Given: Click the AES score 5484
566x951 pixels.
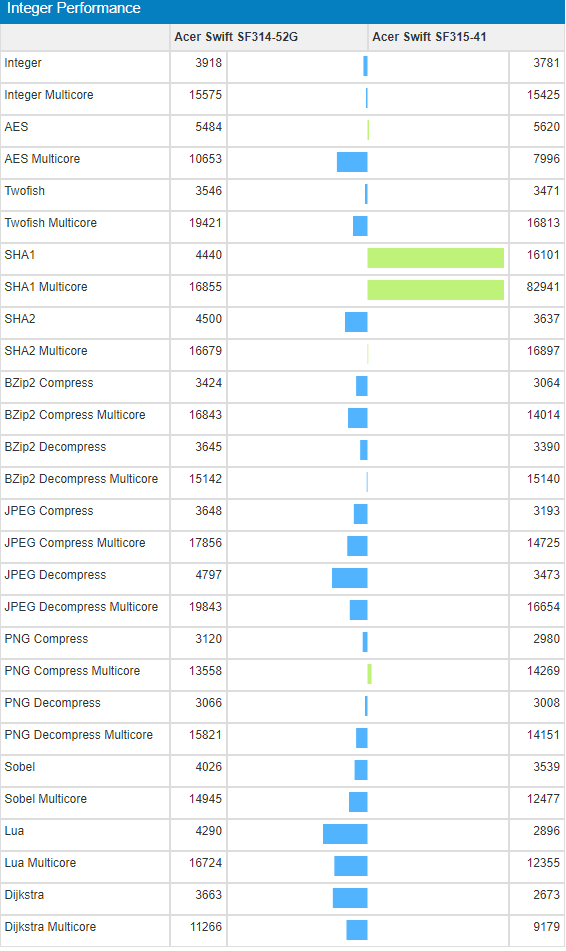Looking at the screenshot, I should coord(209,127).
